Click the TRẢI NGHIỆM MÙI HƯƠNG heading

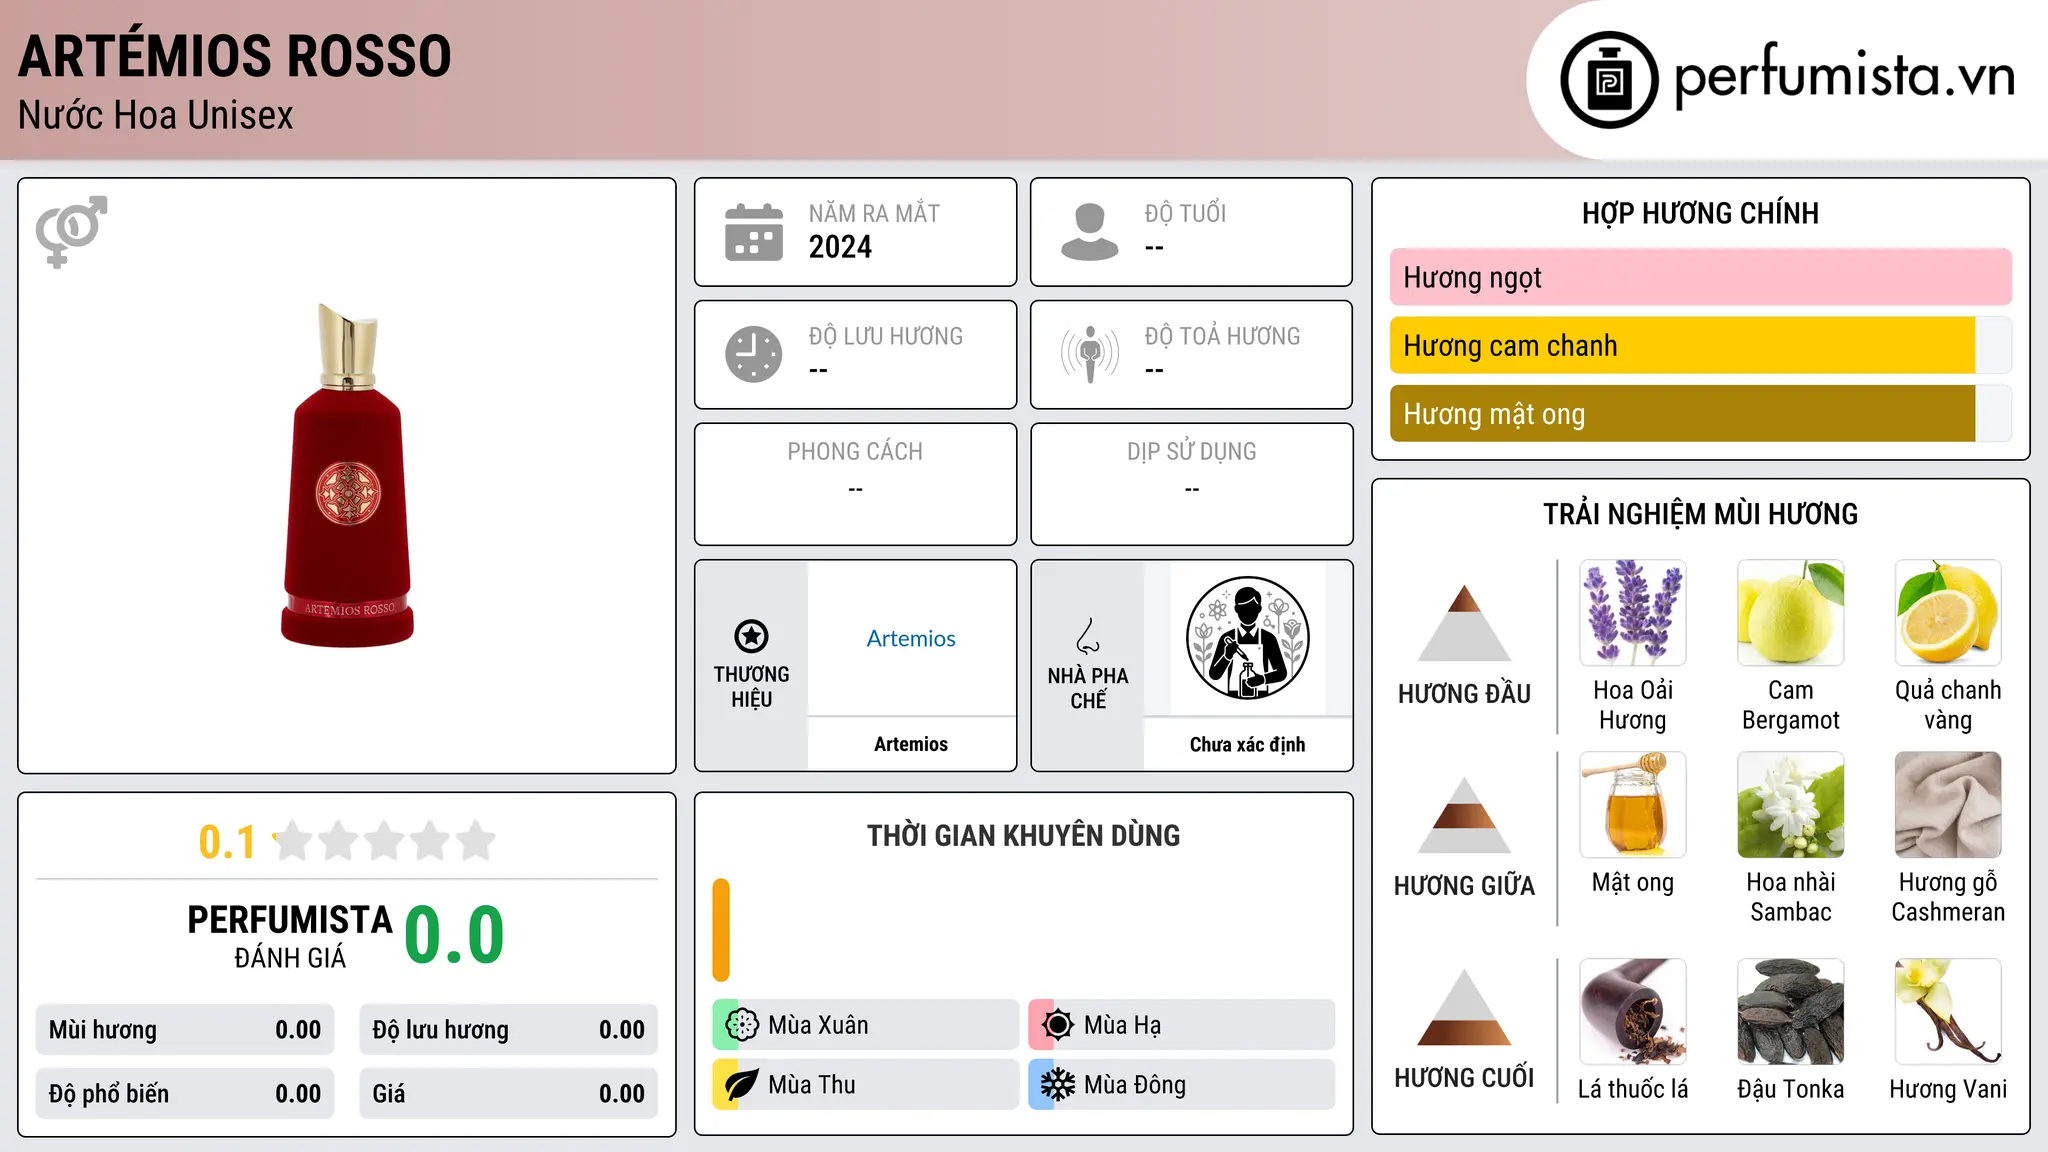1700,514
